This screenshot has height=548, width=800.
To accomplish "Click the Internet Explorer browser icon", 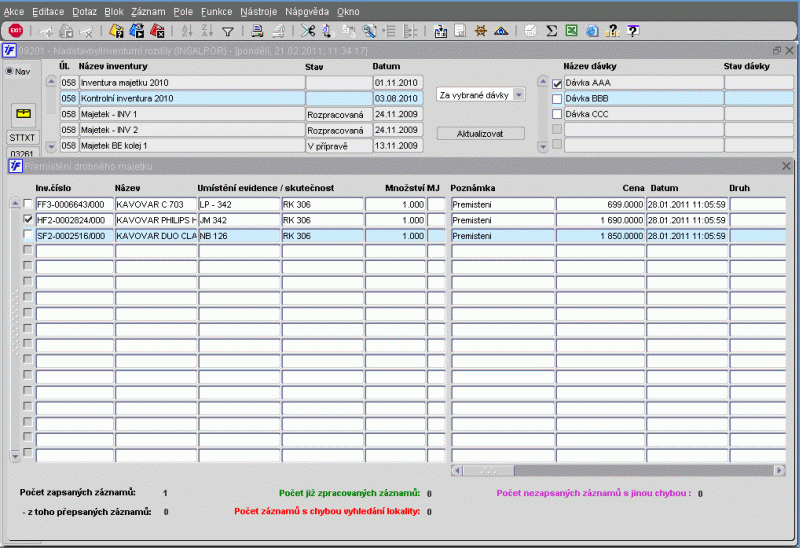I will click(x=592, y=31).
